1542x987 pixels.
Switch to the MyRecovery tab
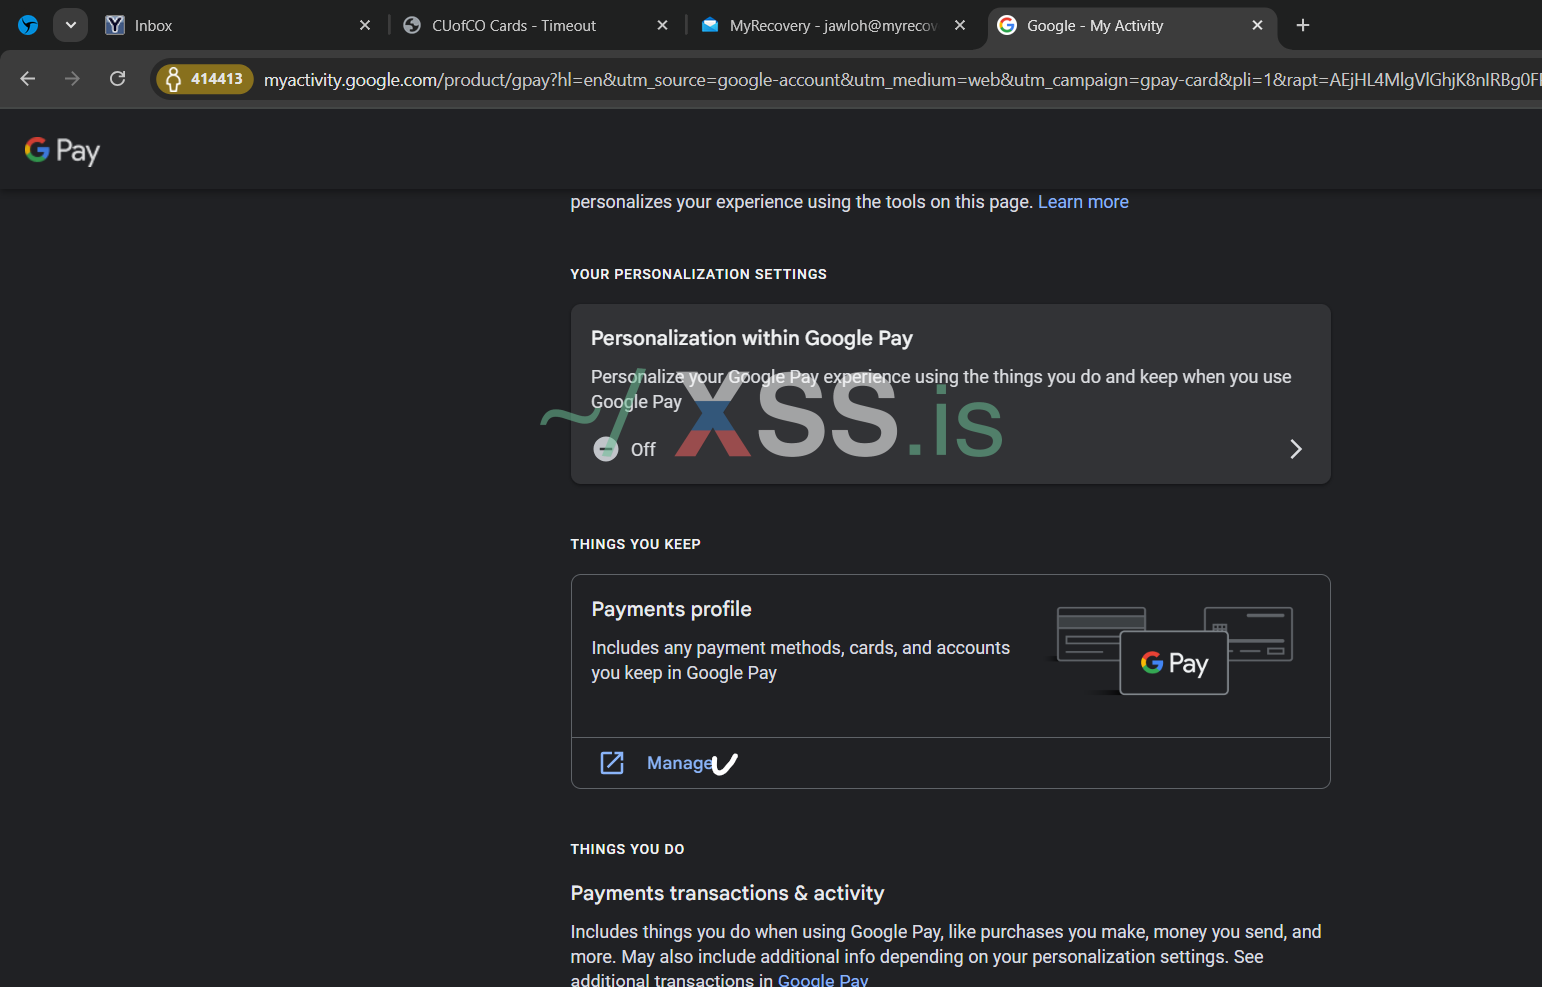pyautogui.click(x=833, y=25)
